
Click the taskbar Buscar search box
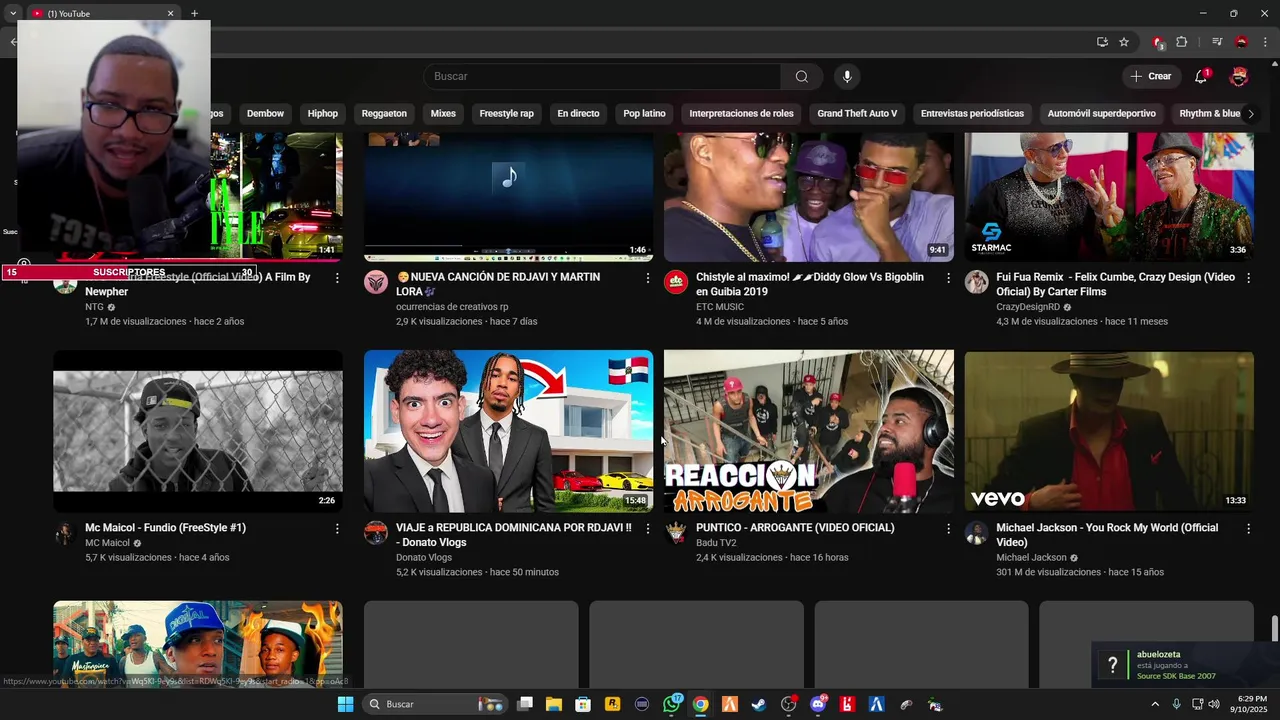(x=435, y=704)
